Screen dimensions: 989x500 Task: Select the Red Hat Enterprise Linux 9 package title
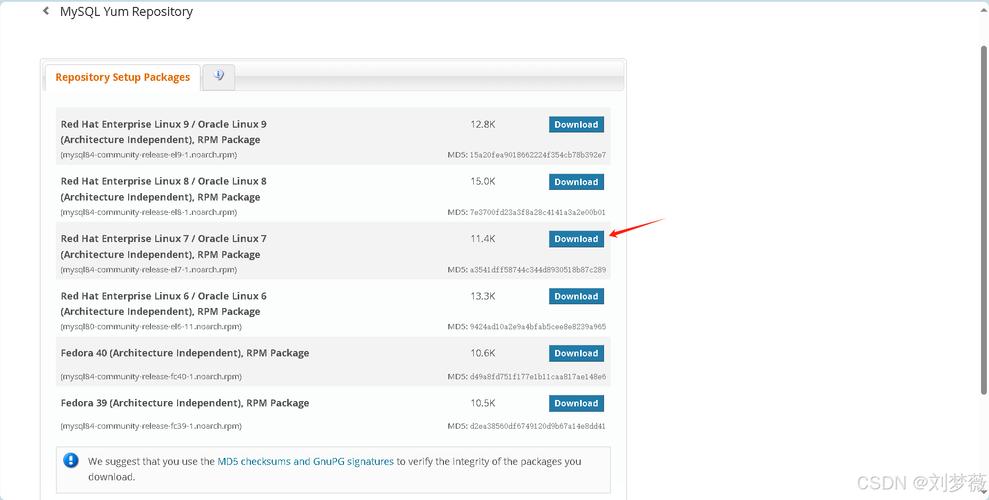163,132
